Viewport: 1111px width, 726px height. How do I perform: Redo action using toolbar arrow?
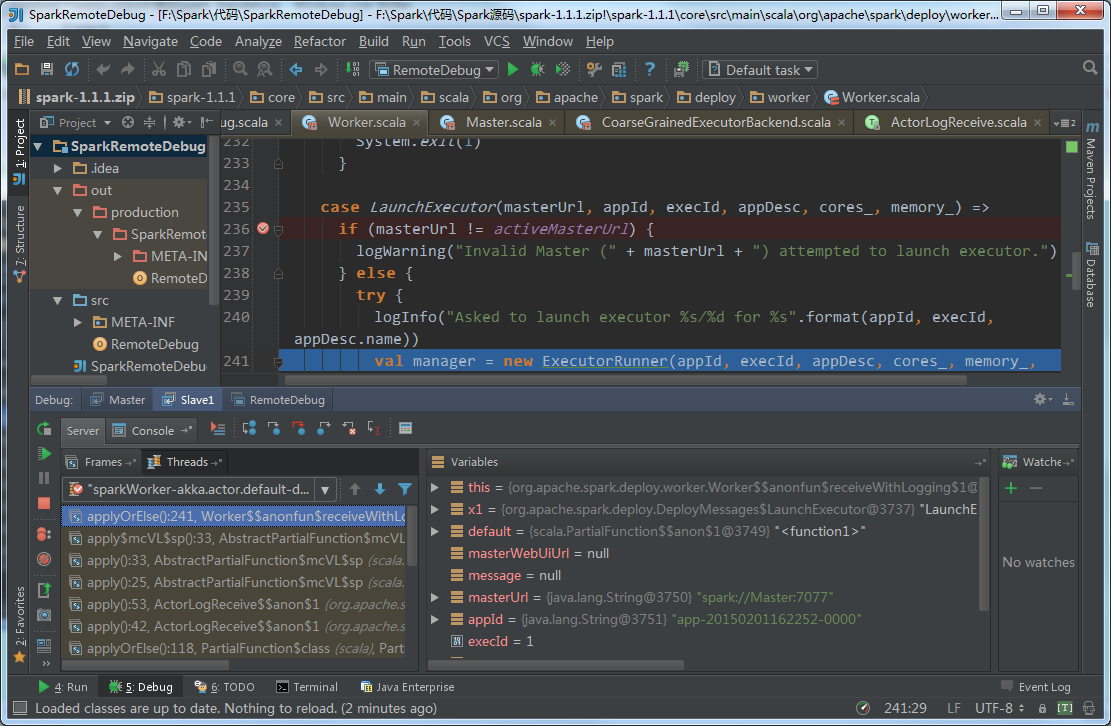coord(128,69)
